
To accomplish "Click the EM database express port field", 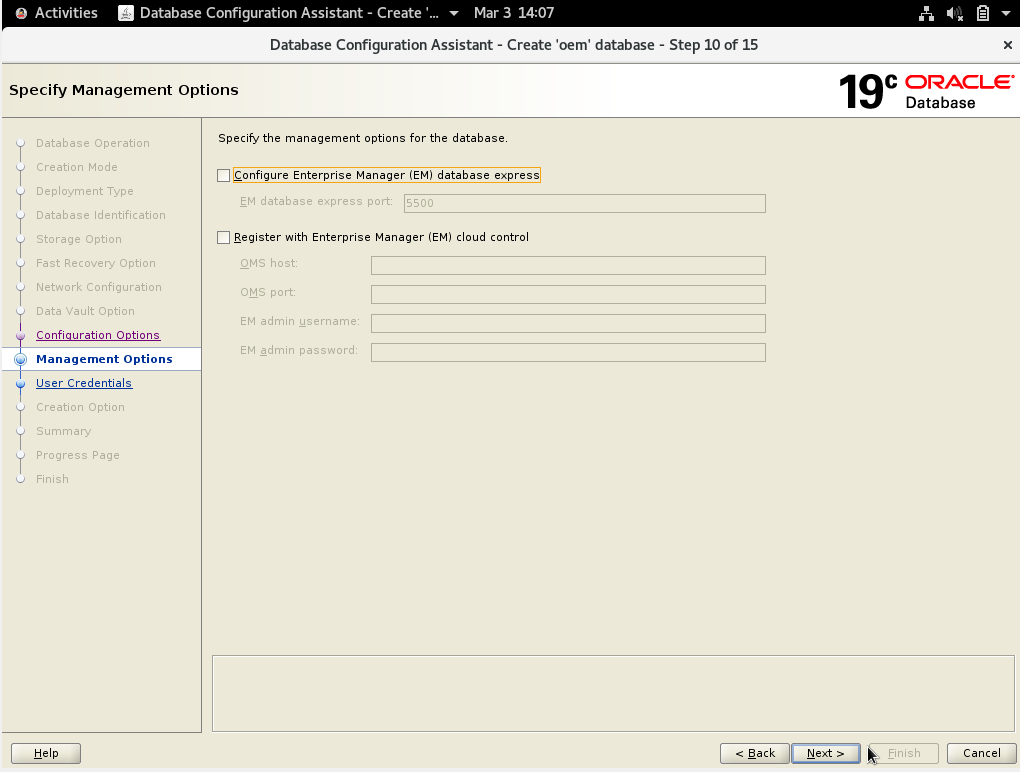I will click(584, 203).
